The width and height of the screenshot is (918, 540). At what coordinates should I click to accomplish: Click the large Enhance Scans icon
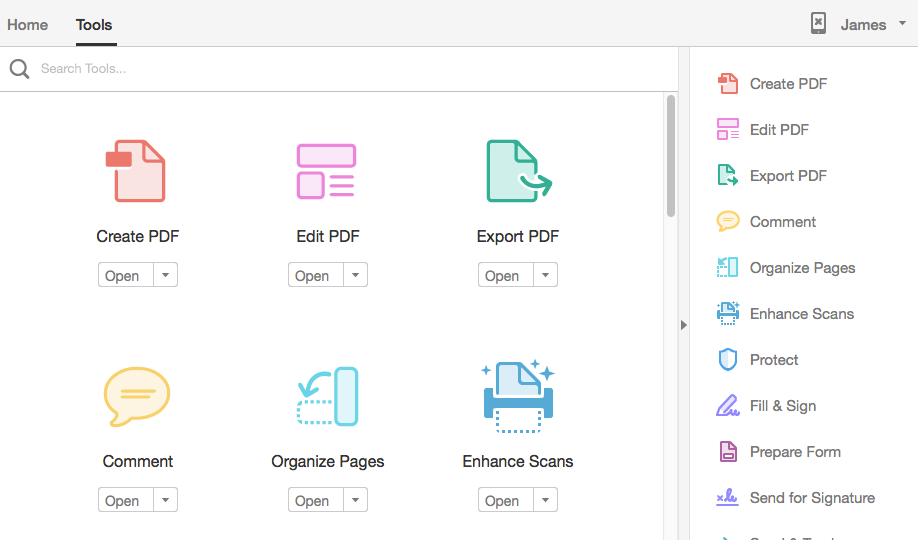[518, 397]
